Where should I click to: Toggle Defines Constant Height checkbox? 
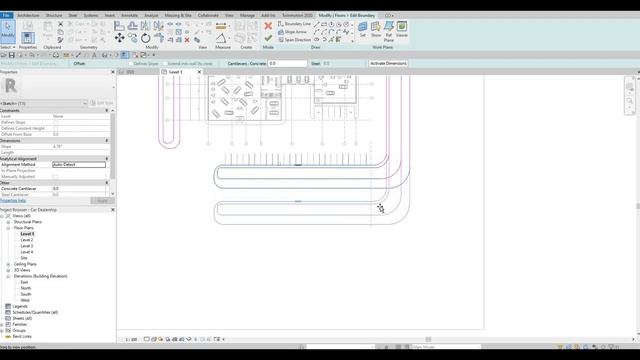click(x=56, y=128)
